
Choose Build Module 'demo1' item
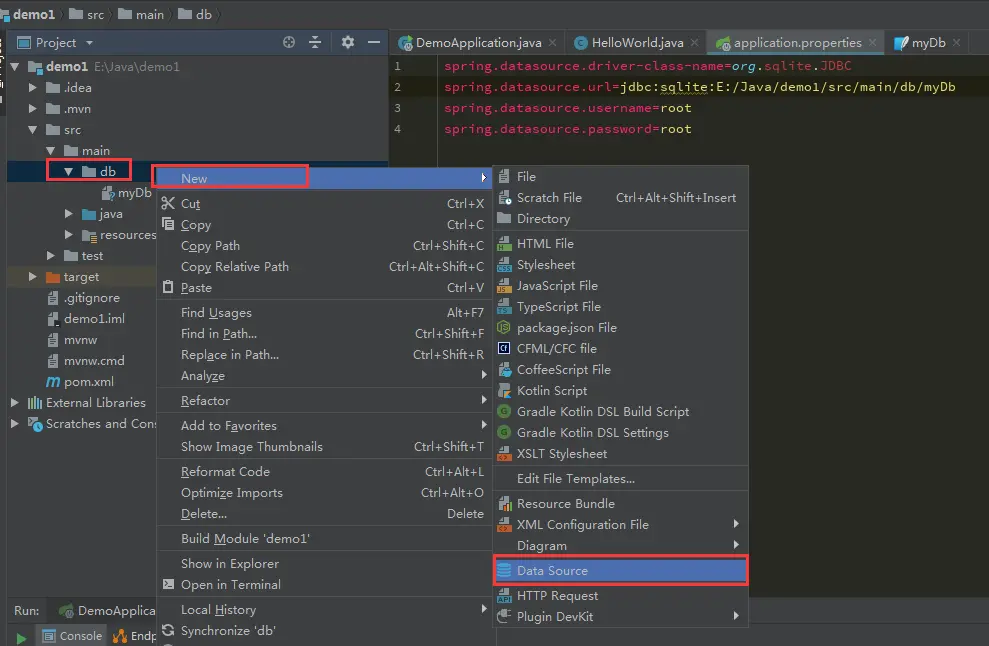click(325, 539)
